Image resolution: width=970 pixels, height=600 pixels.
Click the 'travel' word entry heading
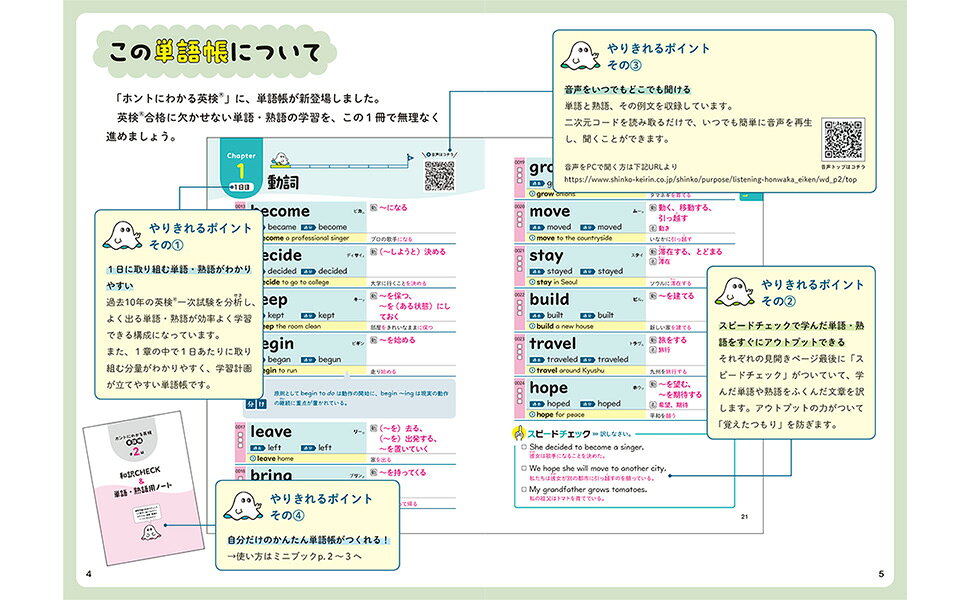click(x=552, y=343)
